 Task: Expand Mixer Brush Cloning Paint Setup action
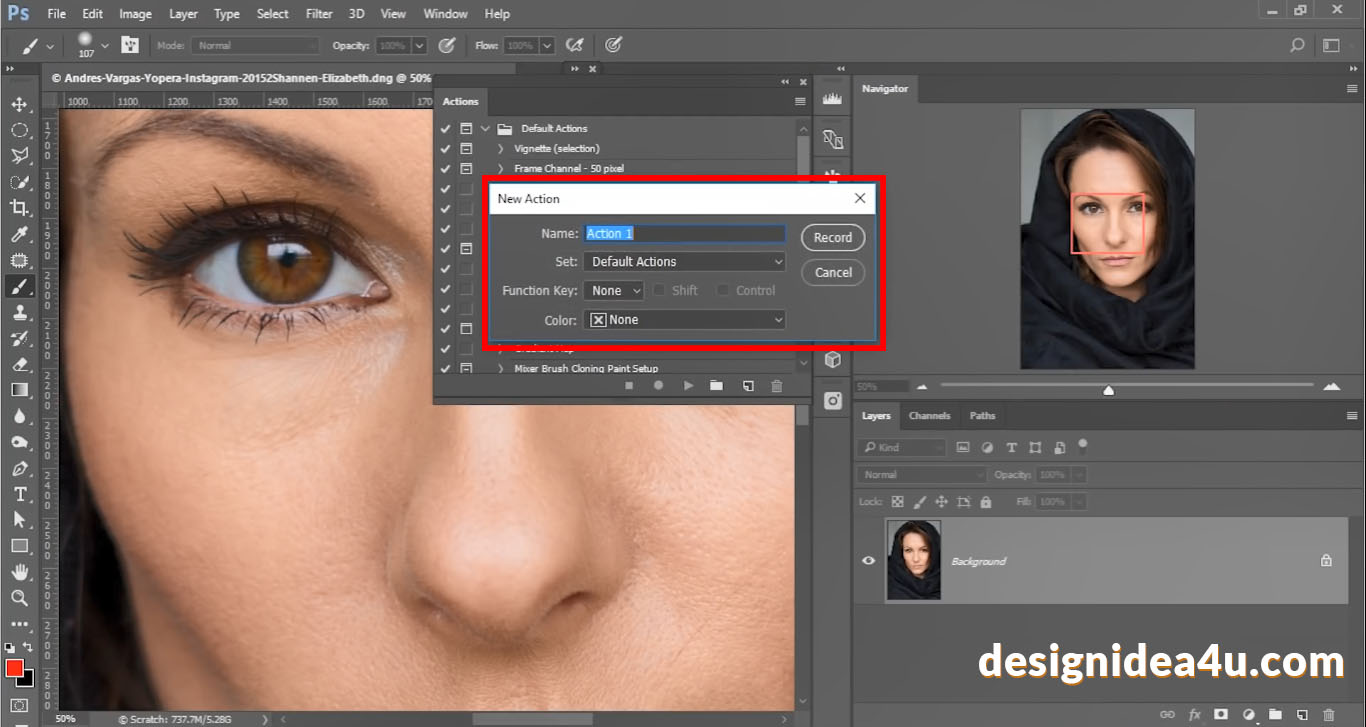tap(500, 368)
